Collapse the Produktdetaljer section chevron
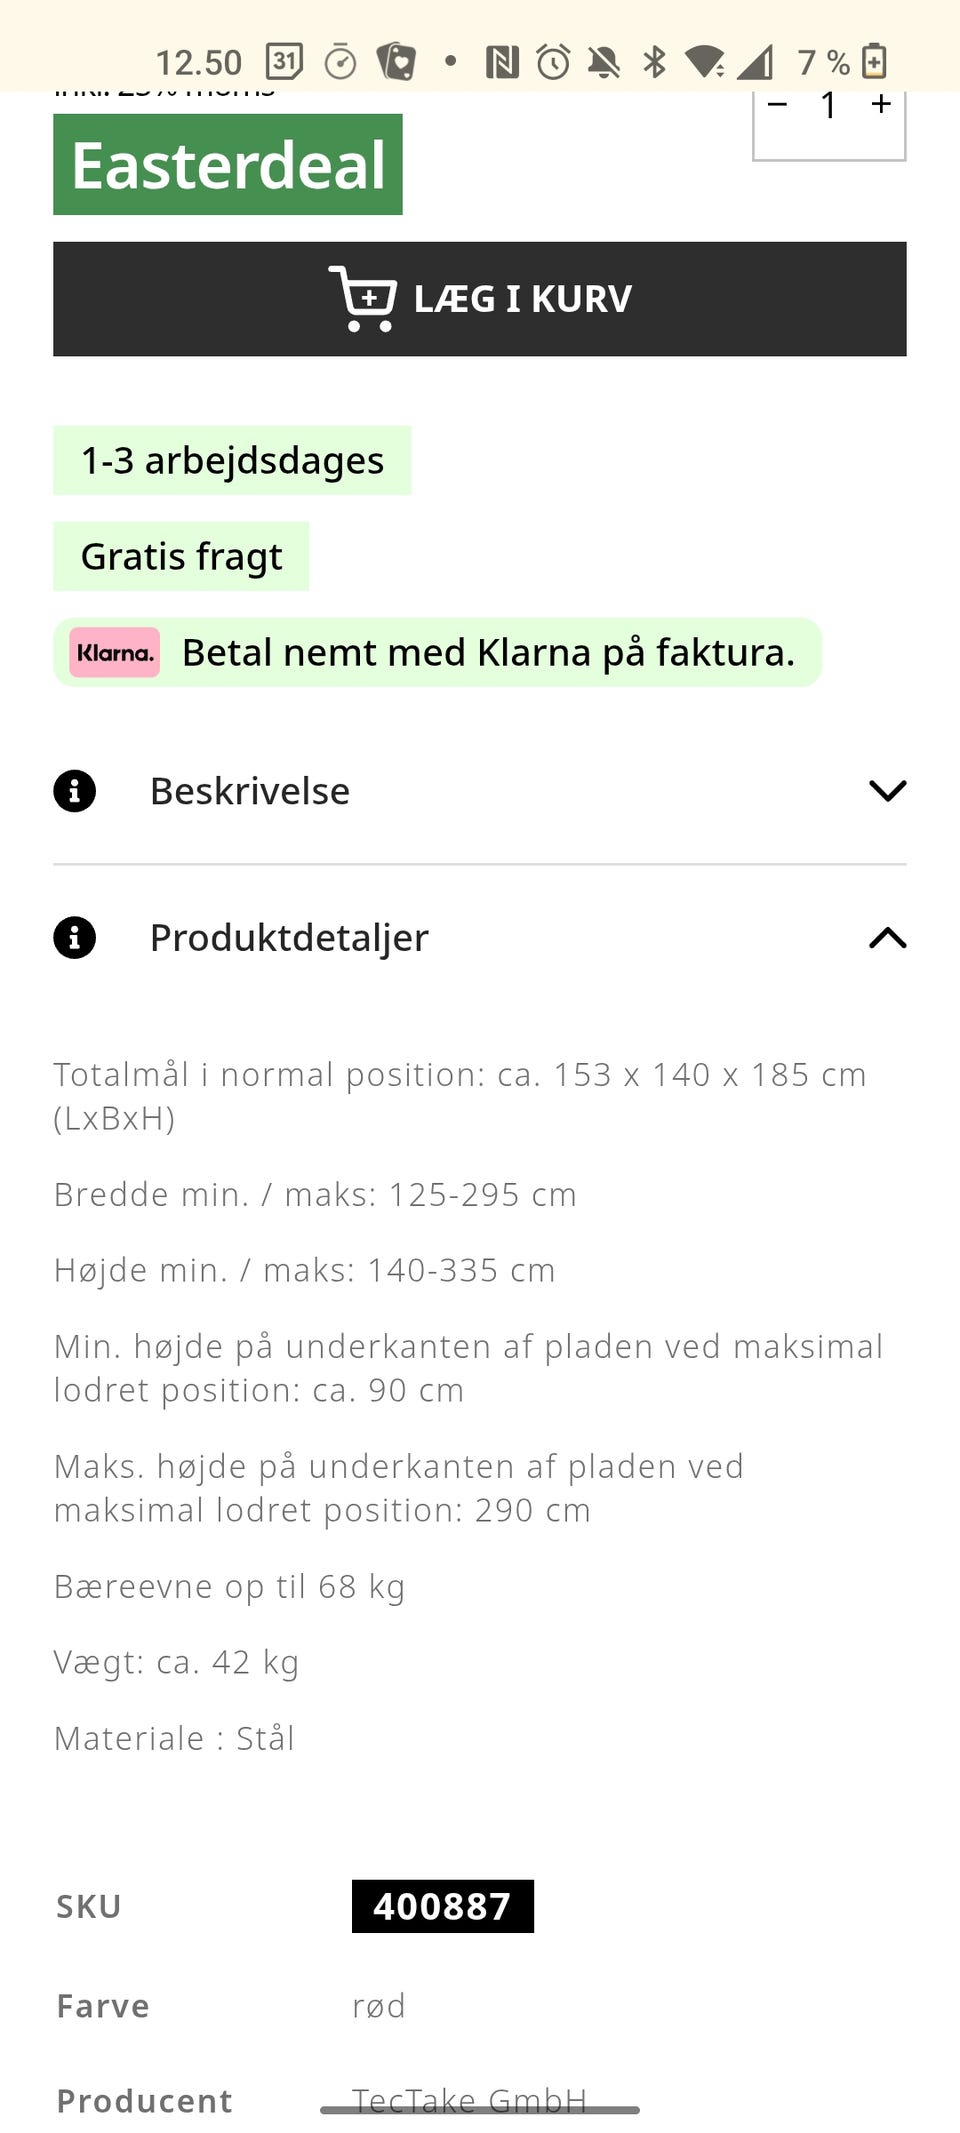 tap(888, 938)
